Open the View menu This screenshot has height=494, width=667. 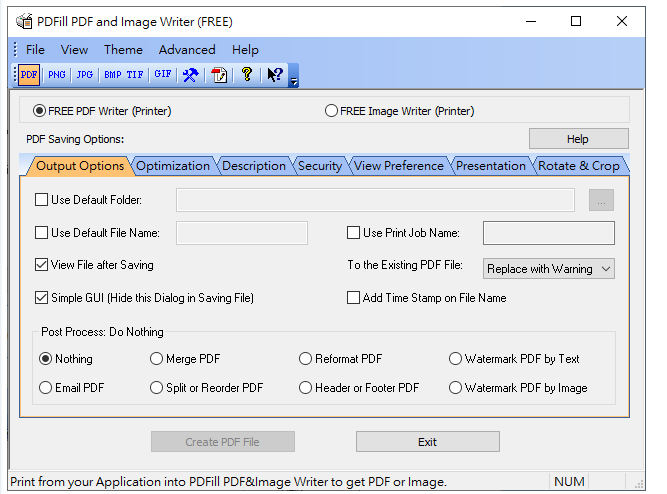click(74, 50)
